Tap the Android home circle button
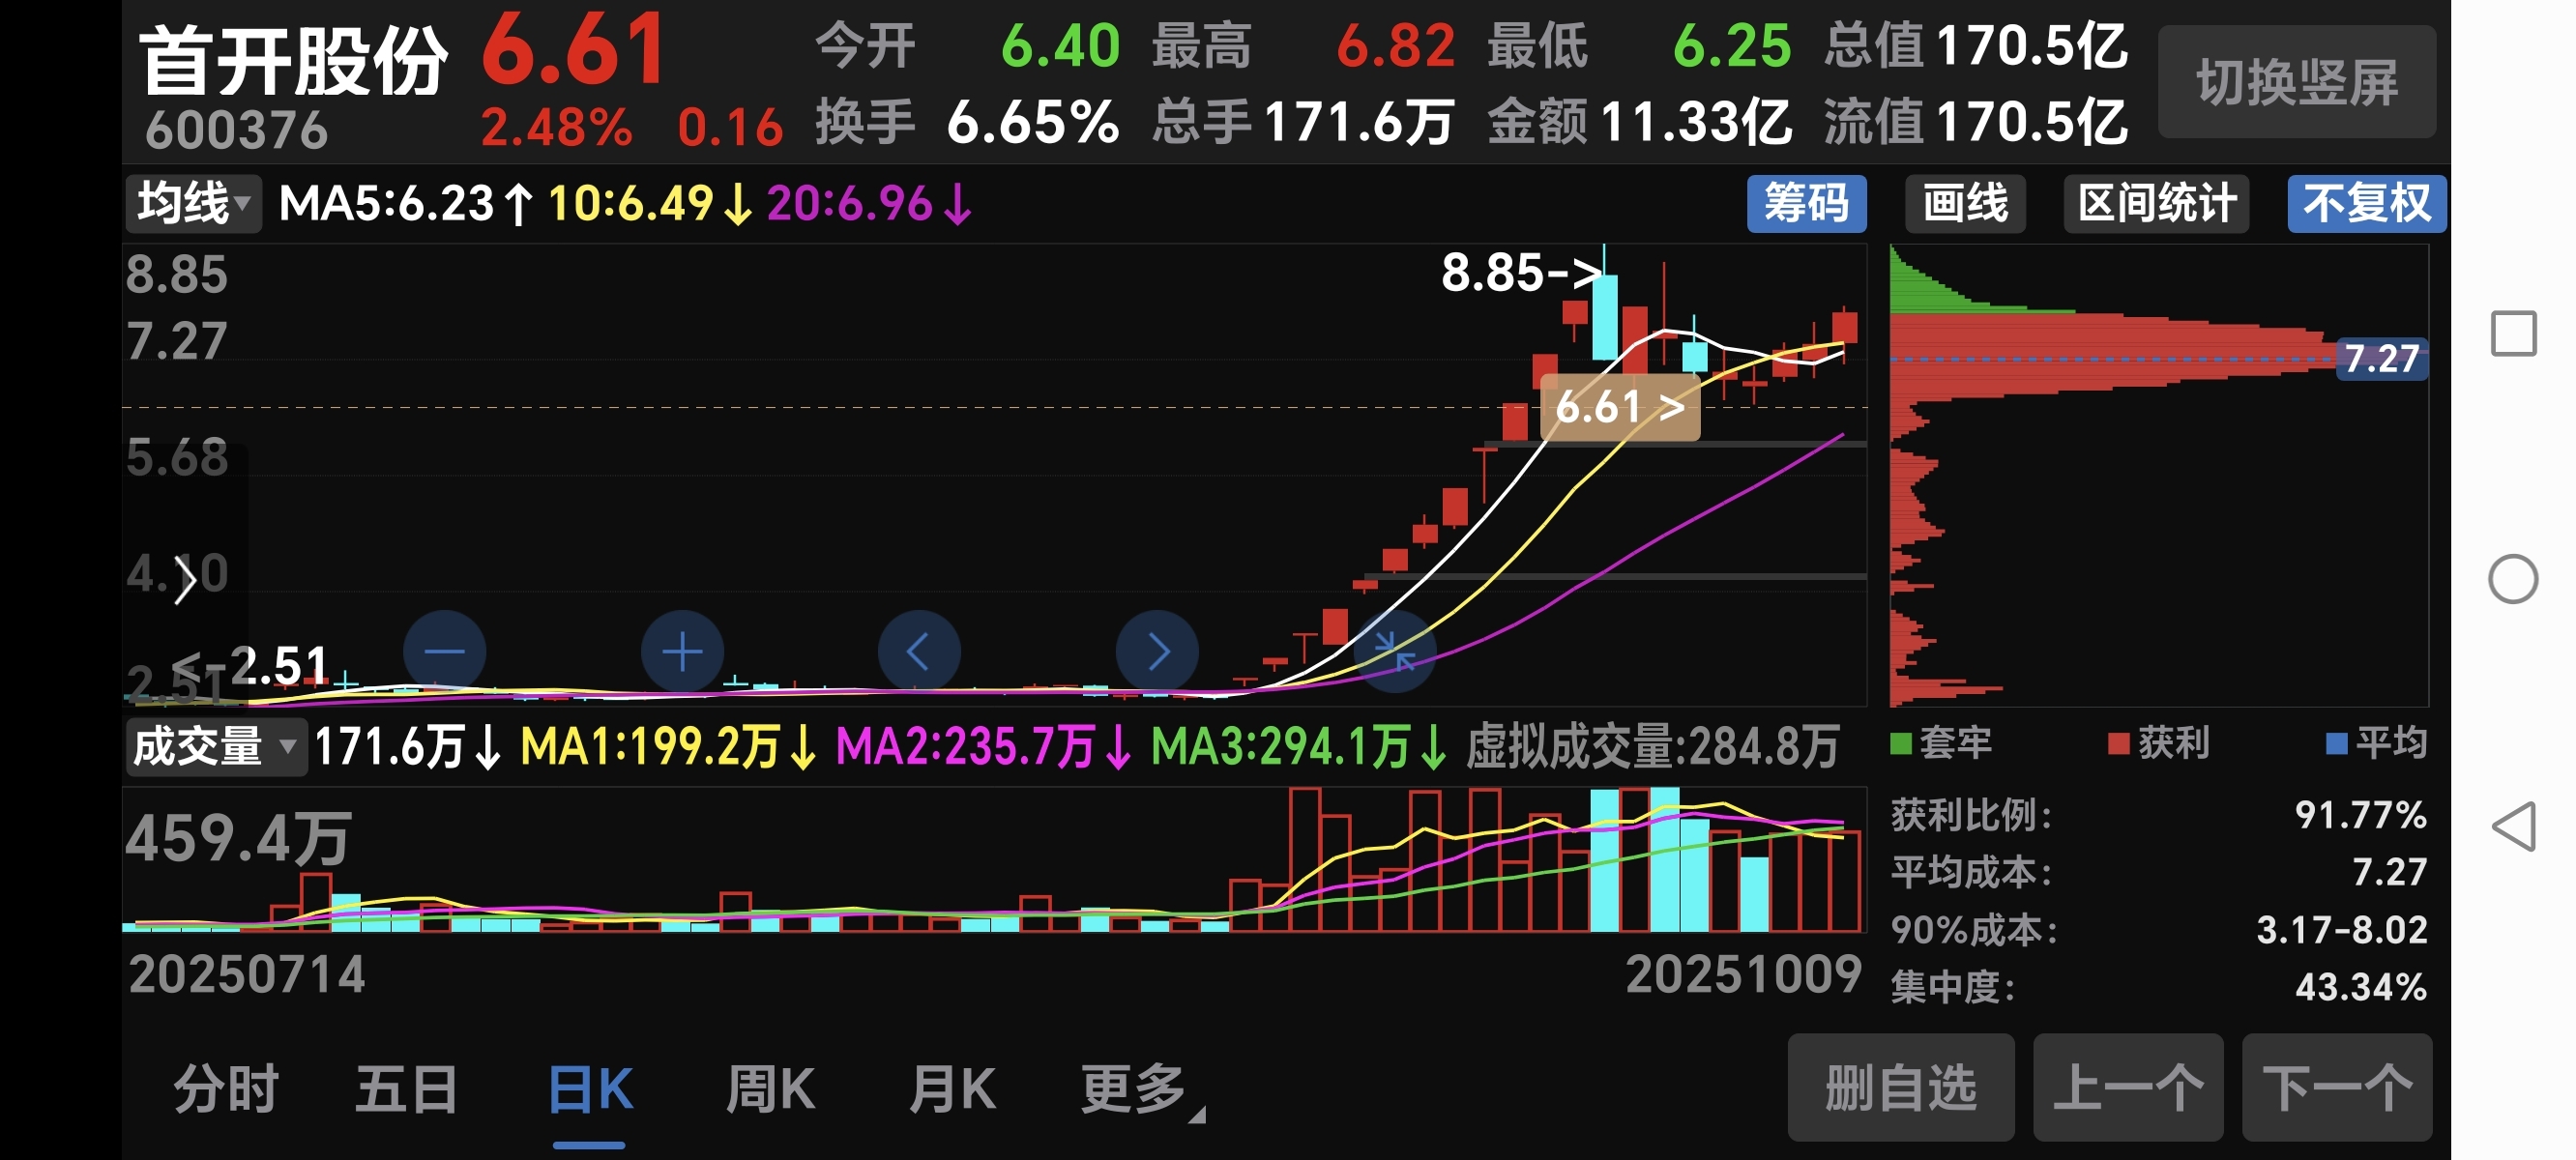This screenshot has width=2576, height=1160. [x=2513, y=579]
